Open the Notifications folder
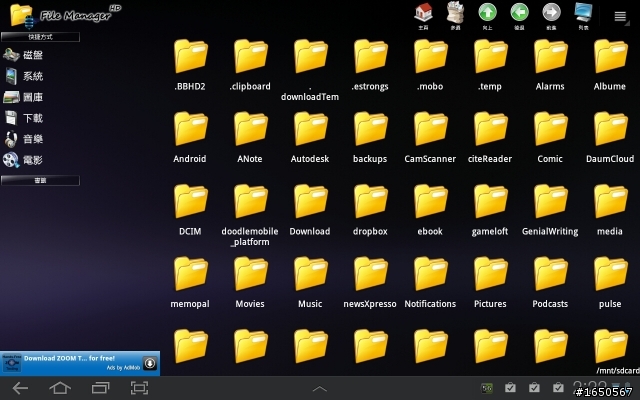Viewport: 640px width, 400px height. click(430, 282)
